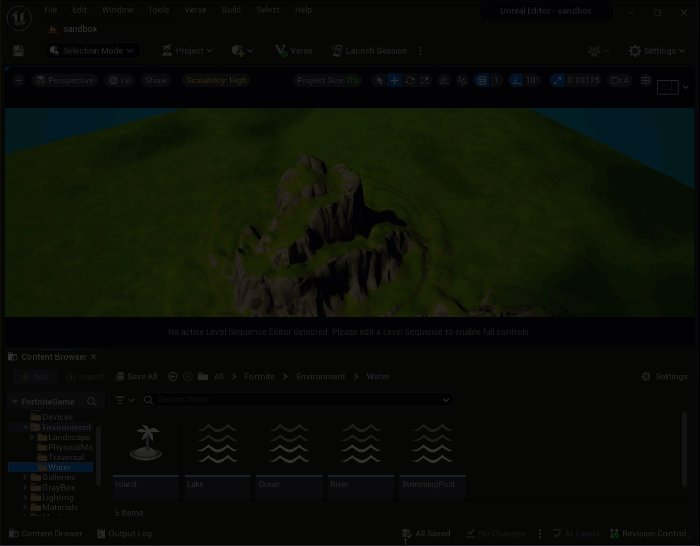Viewport: 700px width, 546px height.
Task: Toggle world/local coordinate system icon
Action: (x=444, y=80)
